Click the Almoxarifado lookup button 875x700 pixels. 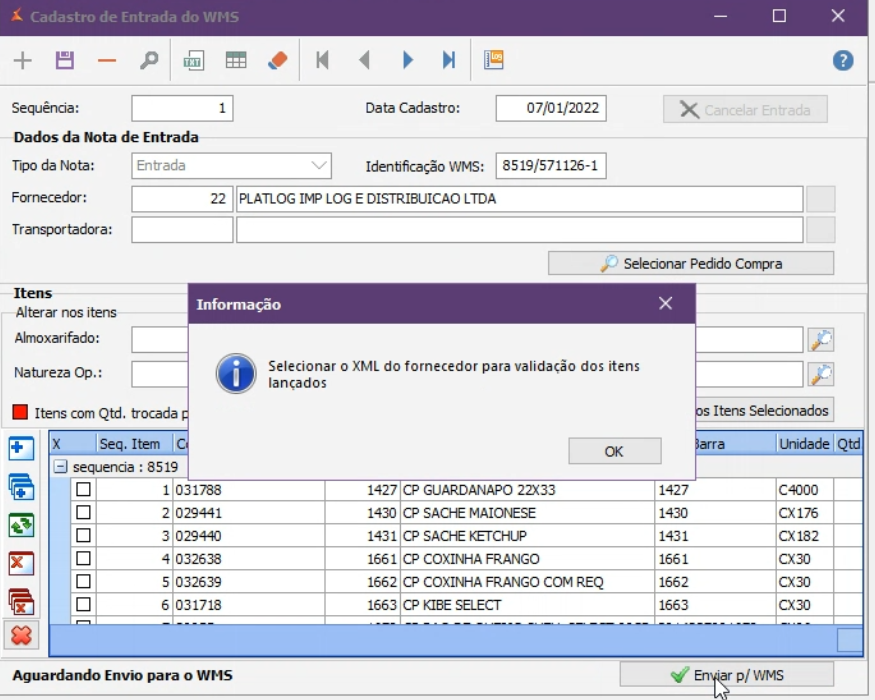click(821, 340)
